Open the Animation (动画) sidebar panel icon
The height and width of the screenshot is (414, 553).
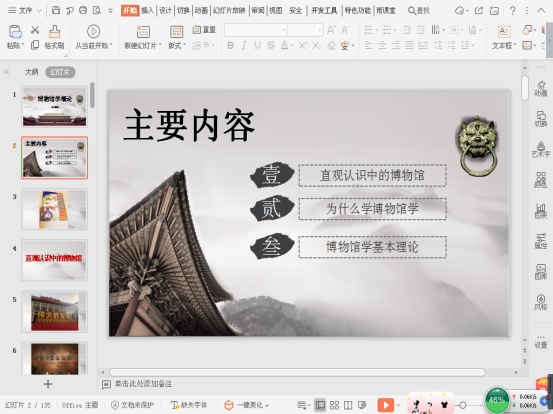pyautogui.click(x=540, y=88)
